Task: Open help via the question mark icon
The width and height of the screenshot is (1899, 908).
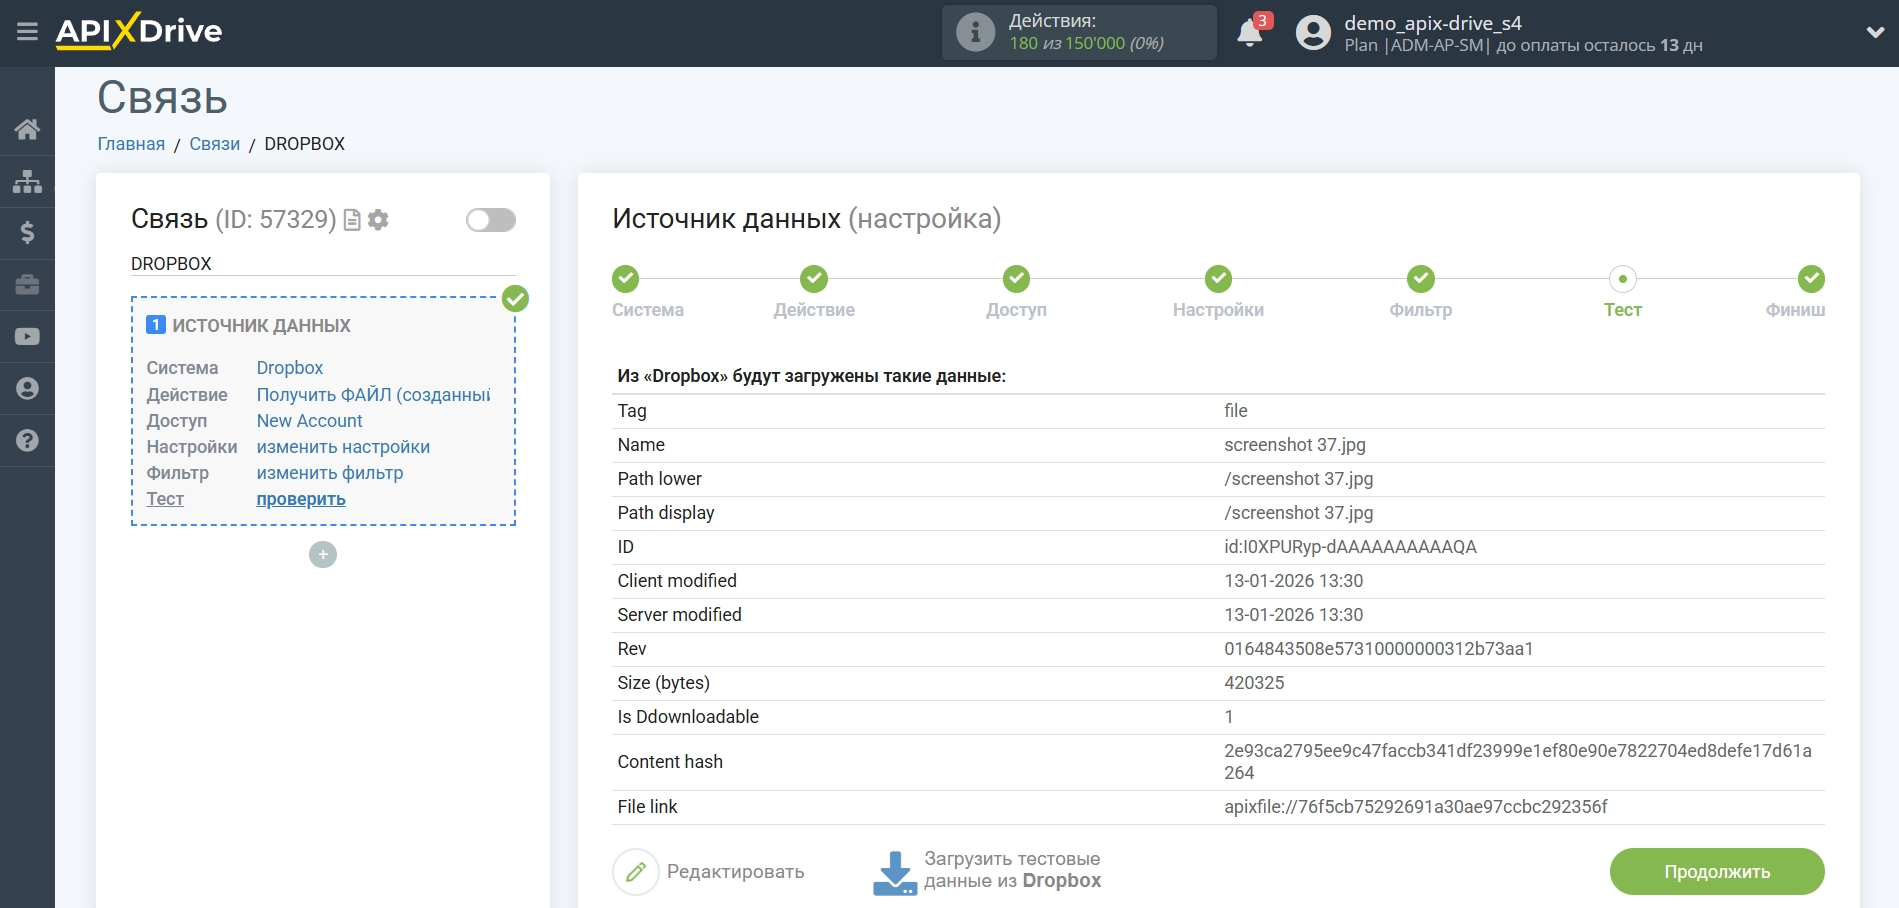Action: point(27,439)
